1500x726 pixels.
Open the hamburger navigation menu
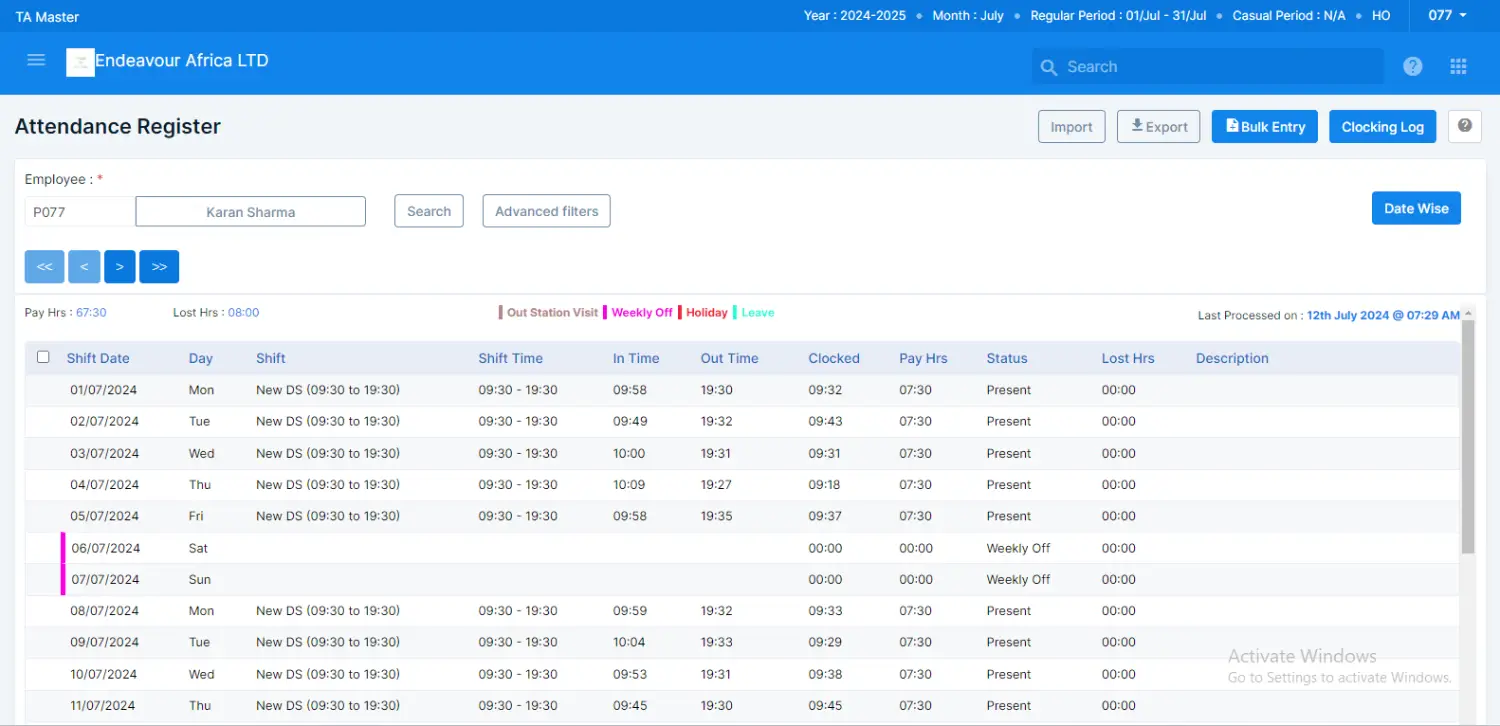coord(36,60)
